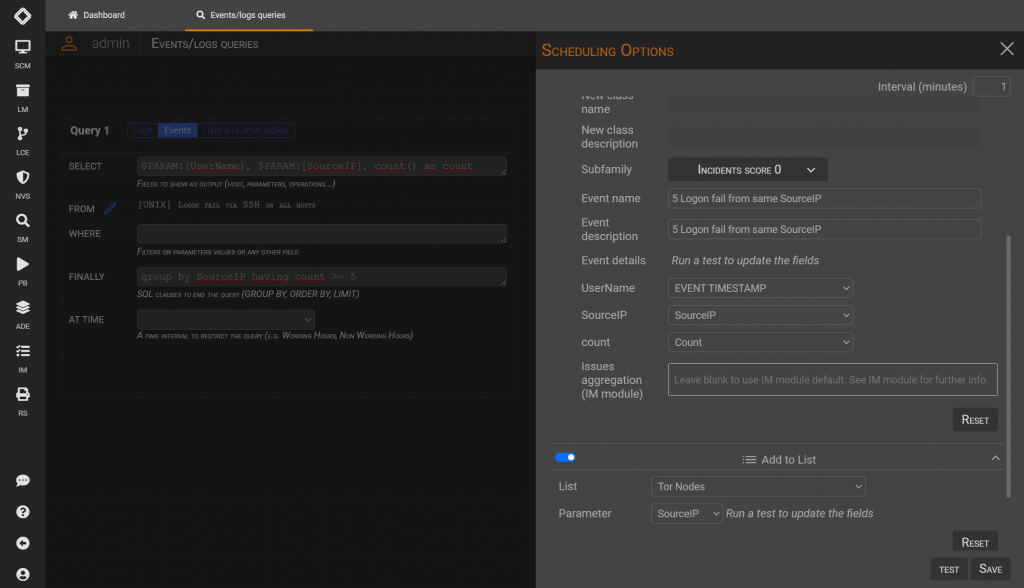Click the Scheduling Options panel scrollbar
The height and width of the screenshot is (588, 1024).
click(x=1008, y=366)
